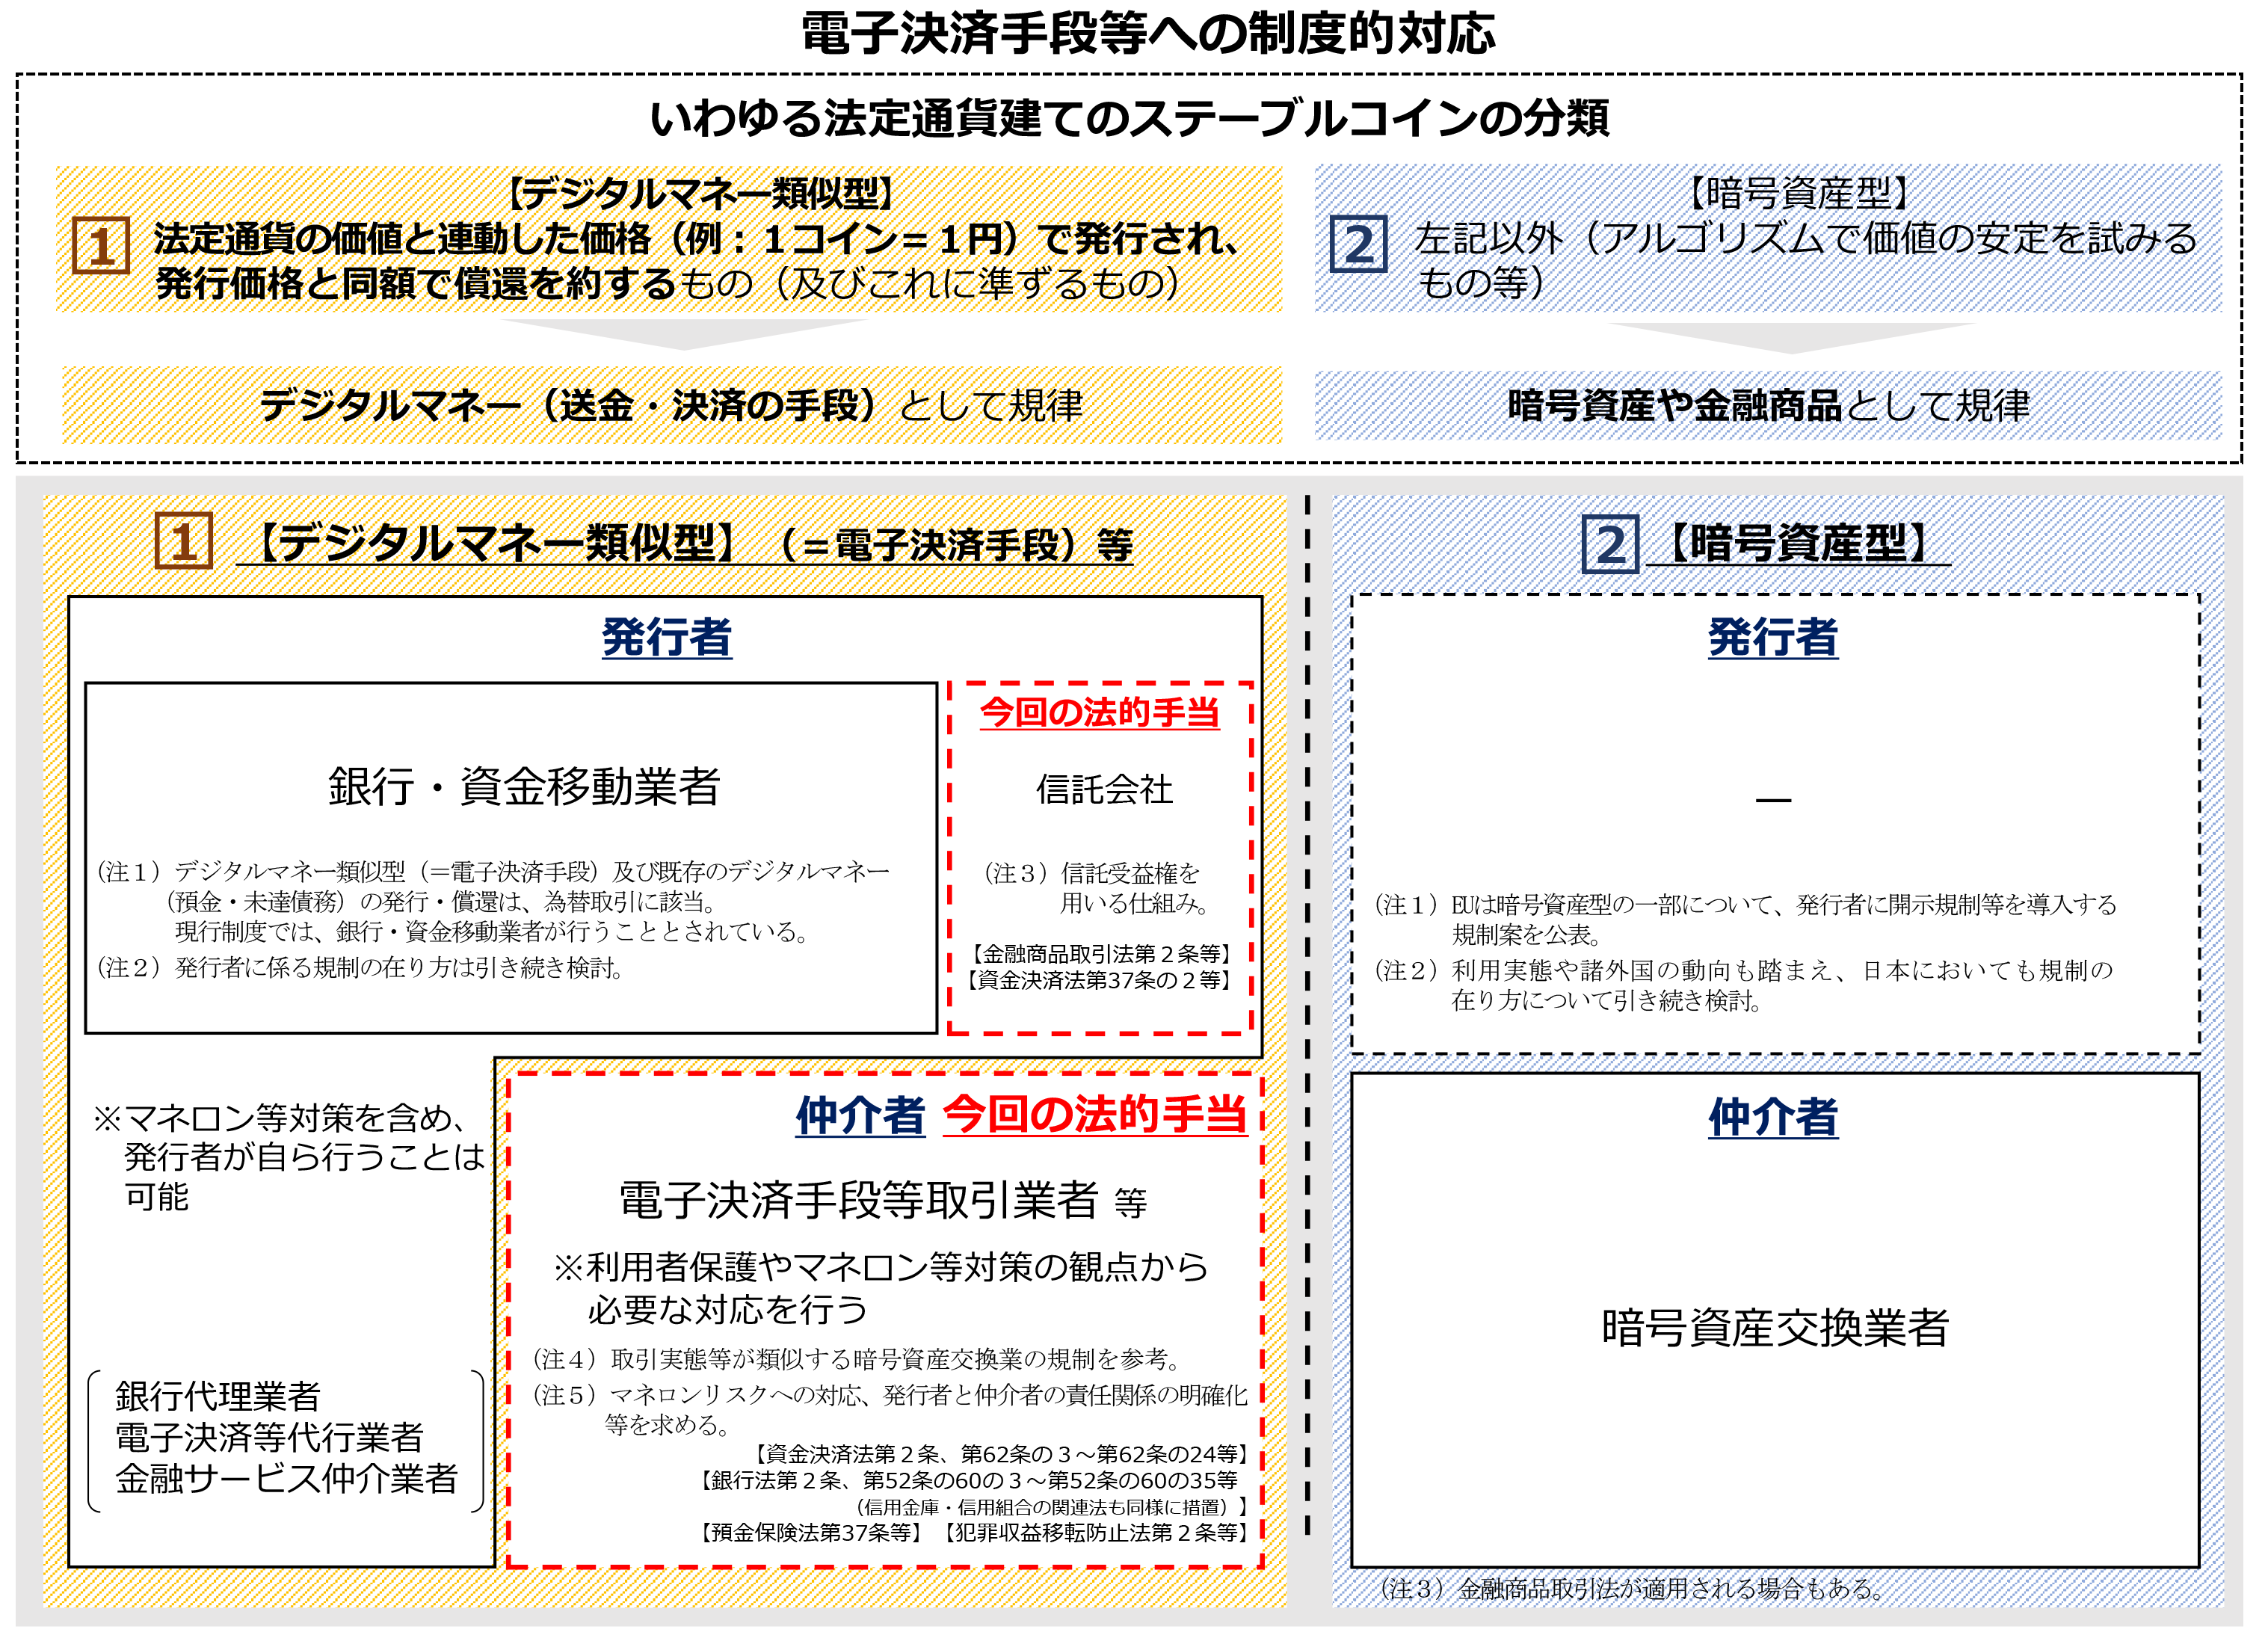Select the 銀行・資金移動業者 box
The height and width of the screenshot is (1635, 2268).
pos(524,787)
